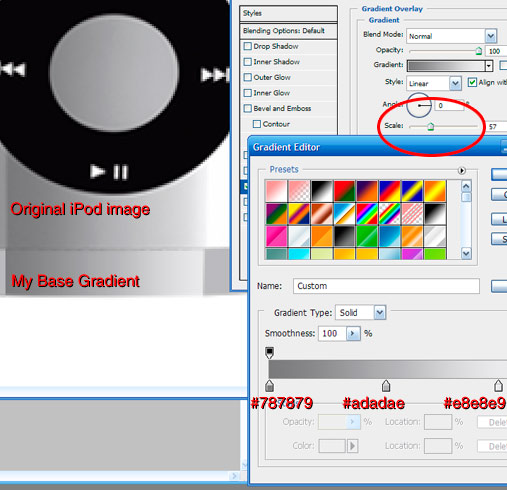Select the violet to orange gradient preset
Screen dimensions: 507x490
pyautogui.click(x=367, y=191)
